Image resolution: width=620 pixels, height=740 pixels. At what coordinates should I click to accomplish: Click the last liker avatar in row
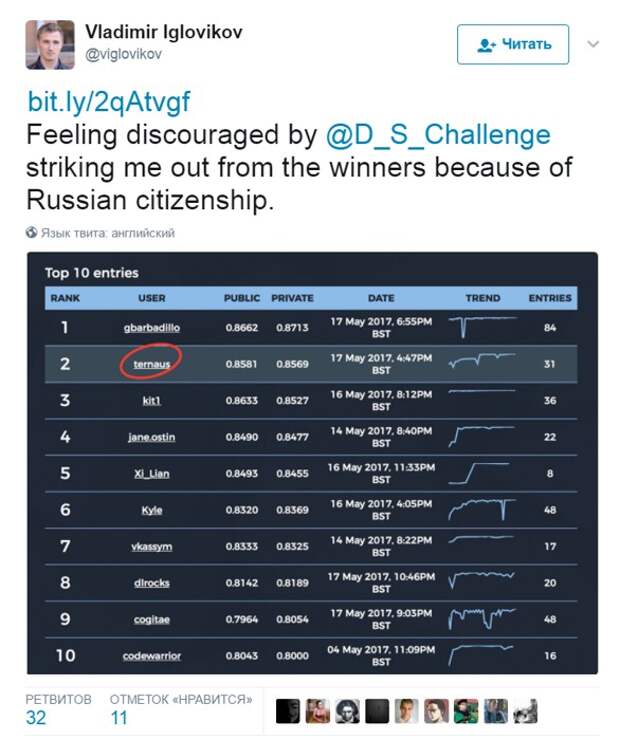(526, 711)
